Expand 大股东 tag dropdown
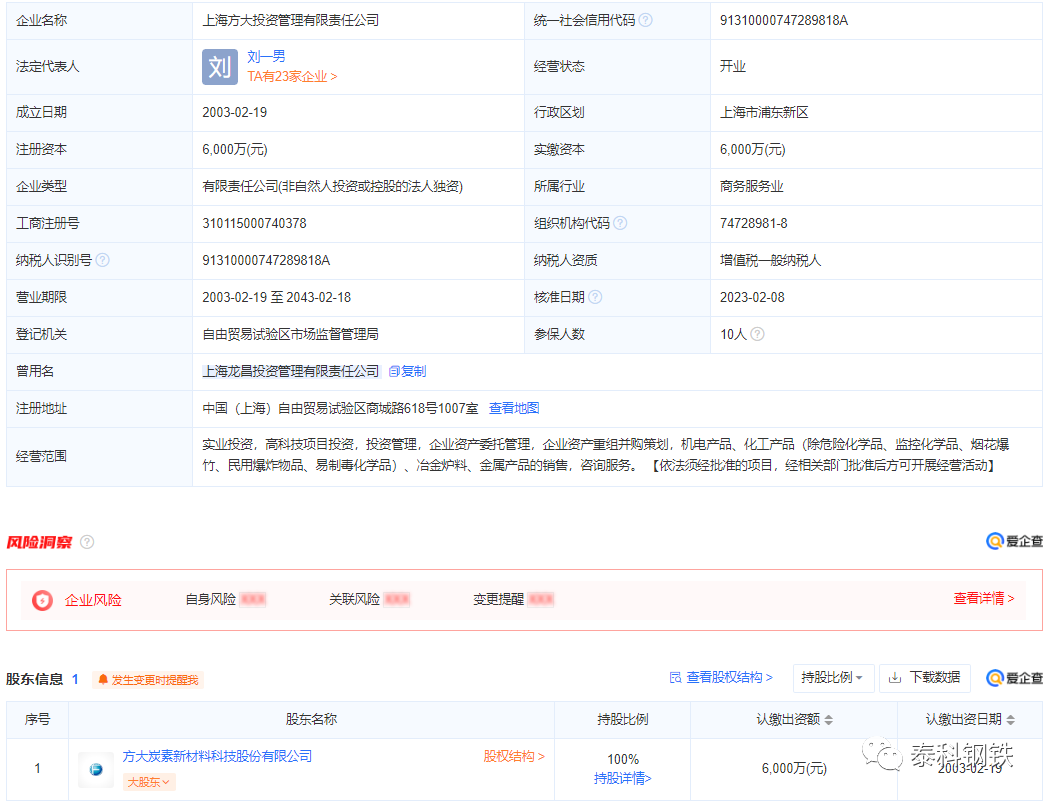 pos(149,782)
